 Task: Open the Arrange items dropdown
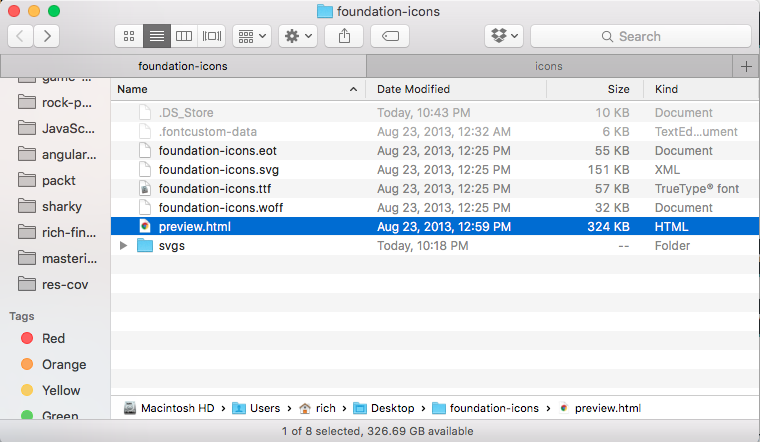[x=251, y=36]
